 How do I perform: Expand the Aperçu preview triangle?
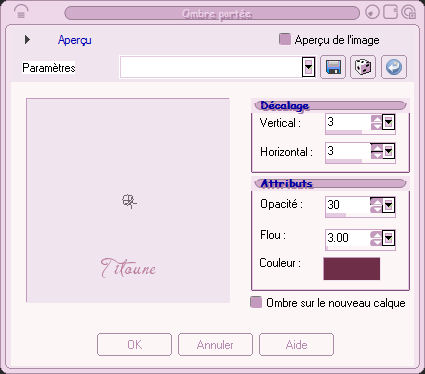point(27,40)
